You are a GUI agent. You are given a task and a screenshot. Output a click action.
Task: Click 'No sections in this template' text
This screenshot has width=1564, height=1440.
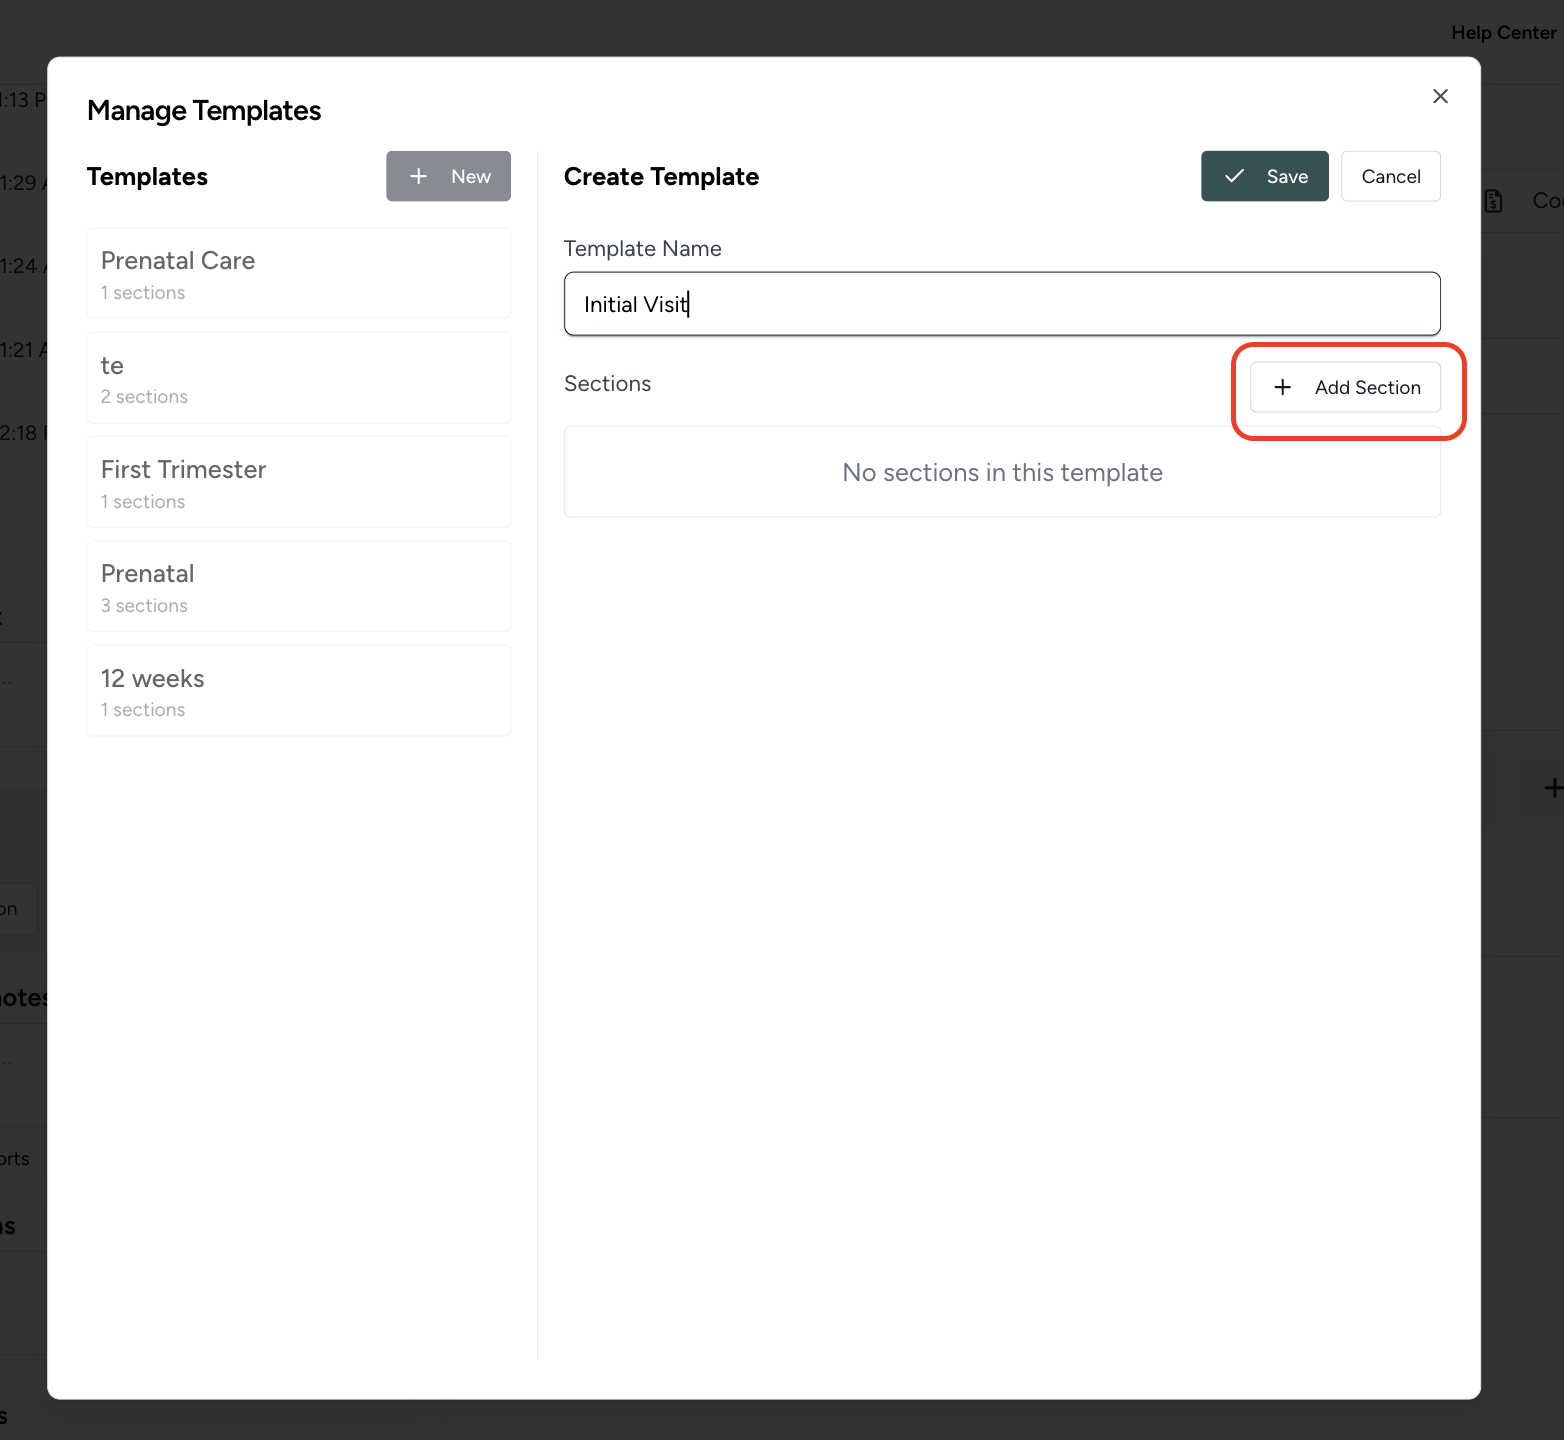tap(1002, 472)
